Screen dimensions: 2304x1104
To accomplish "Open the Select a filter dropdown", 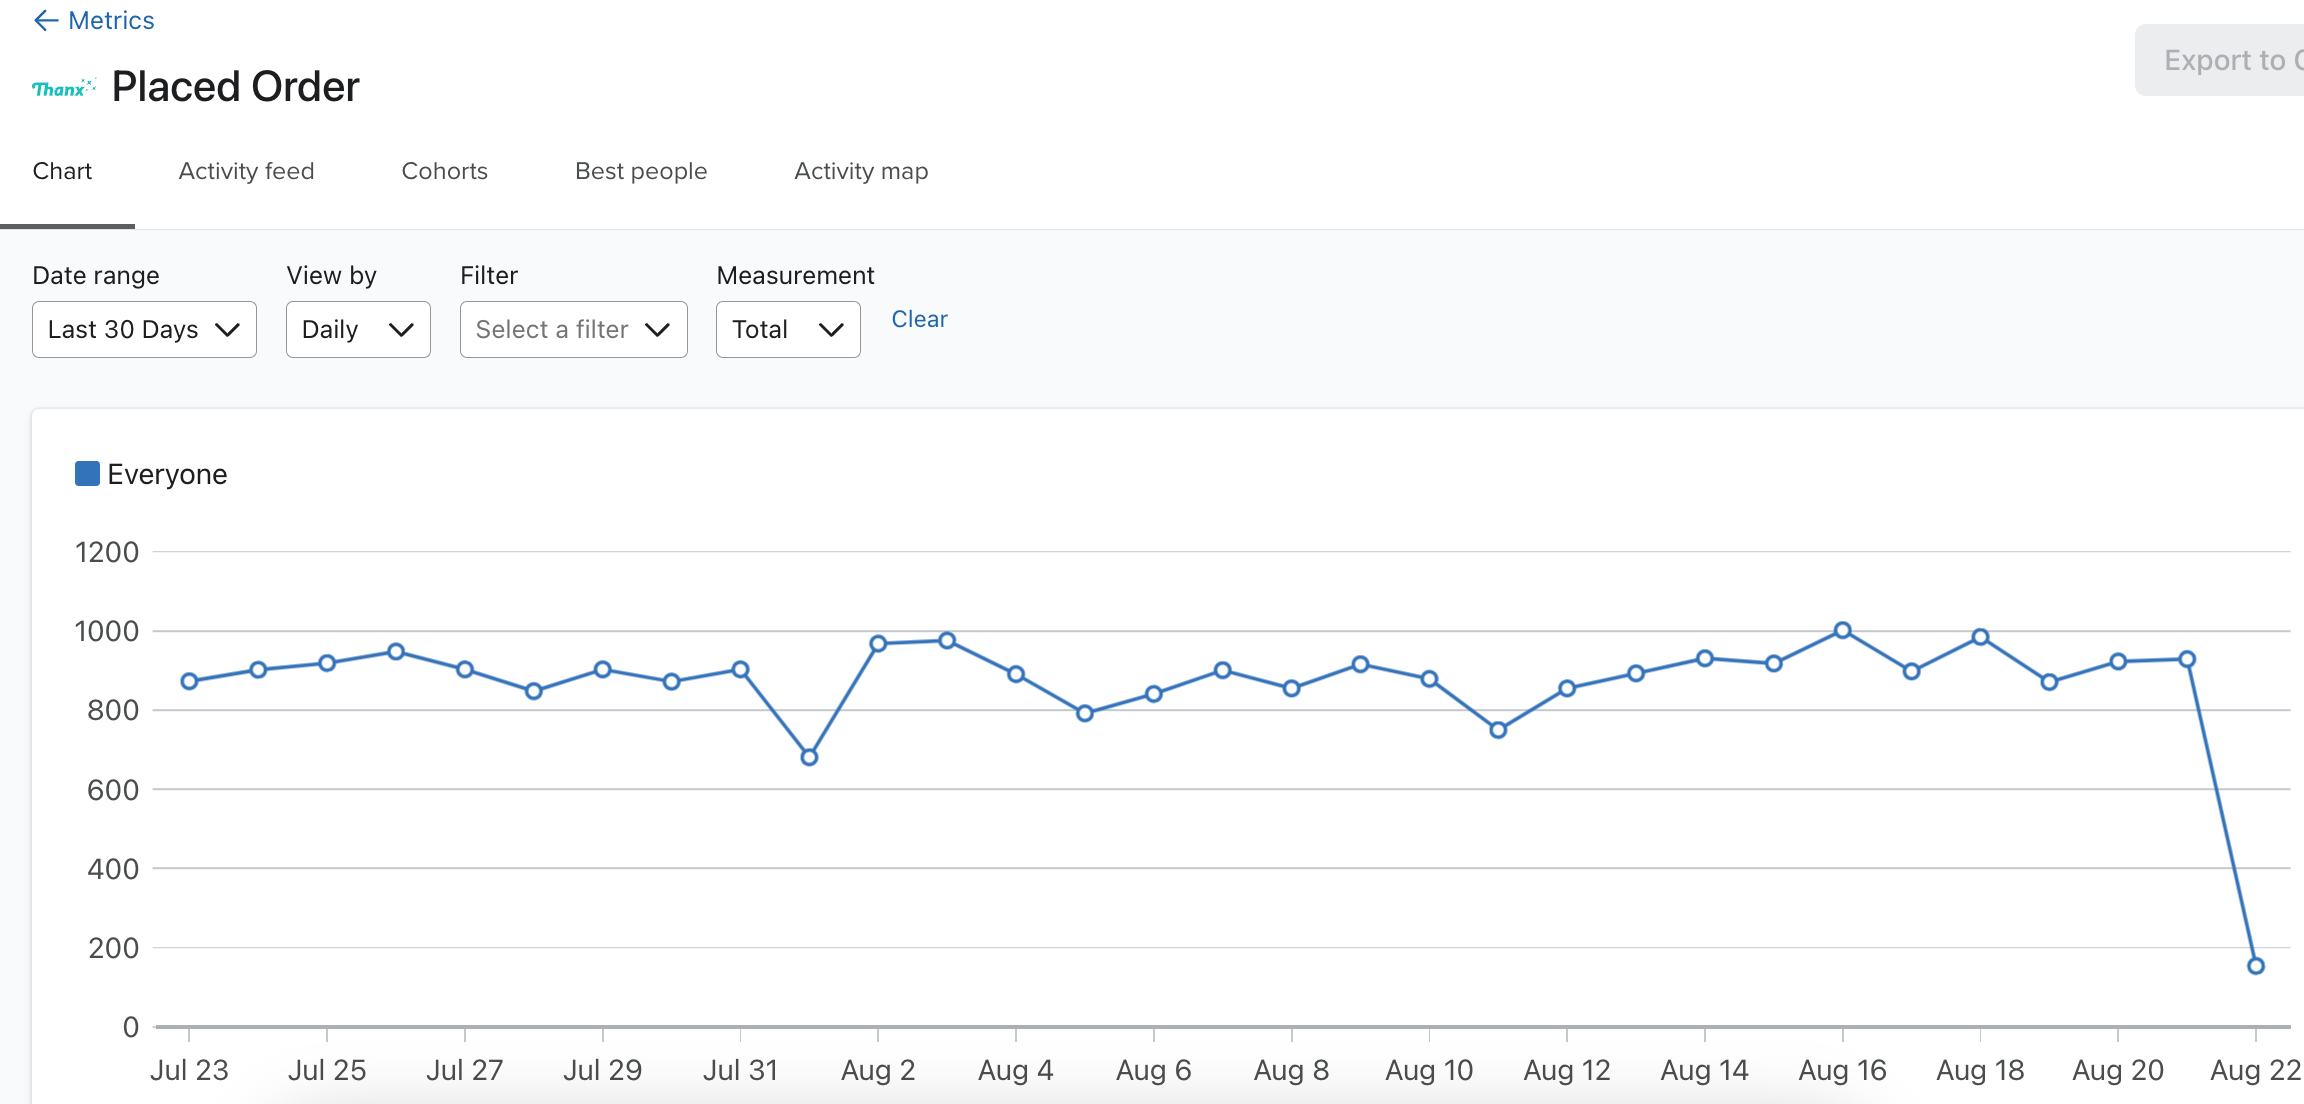I will click(573, 329).
